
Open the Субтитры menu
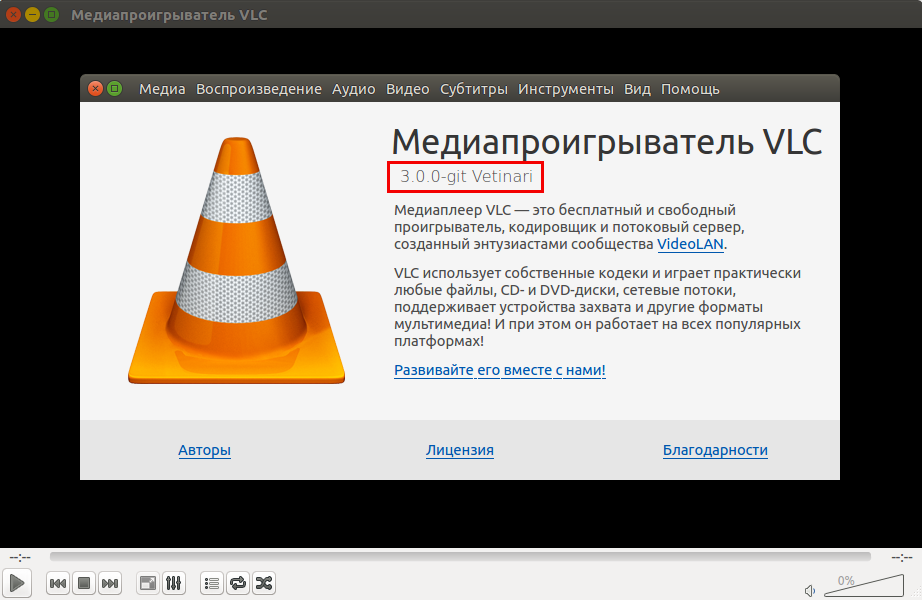click(474, 89)
